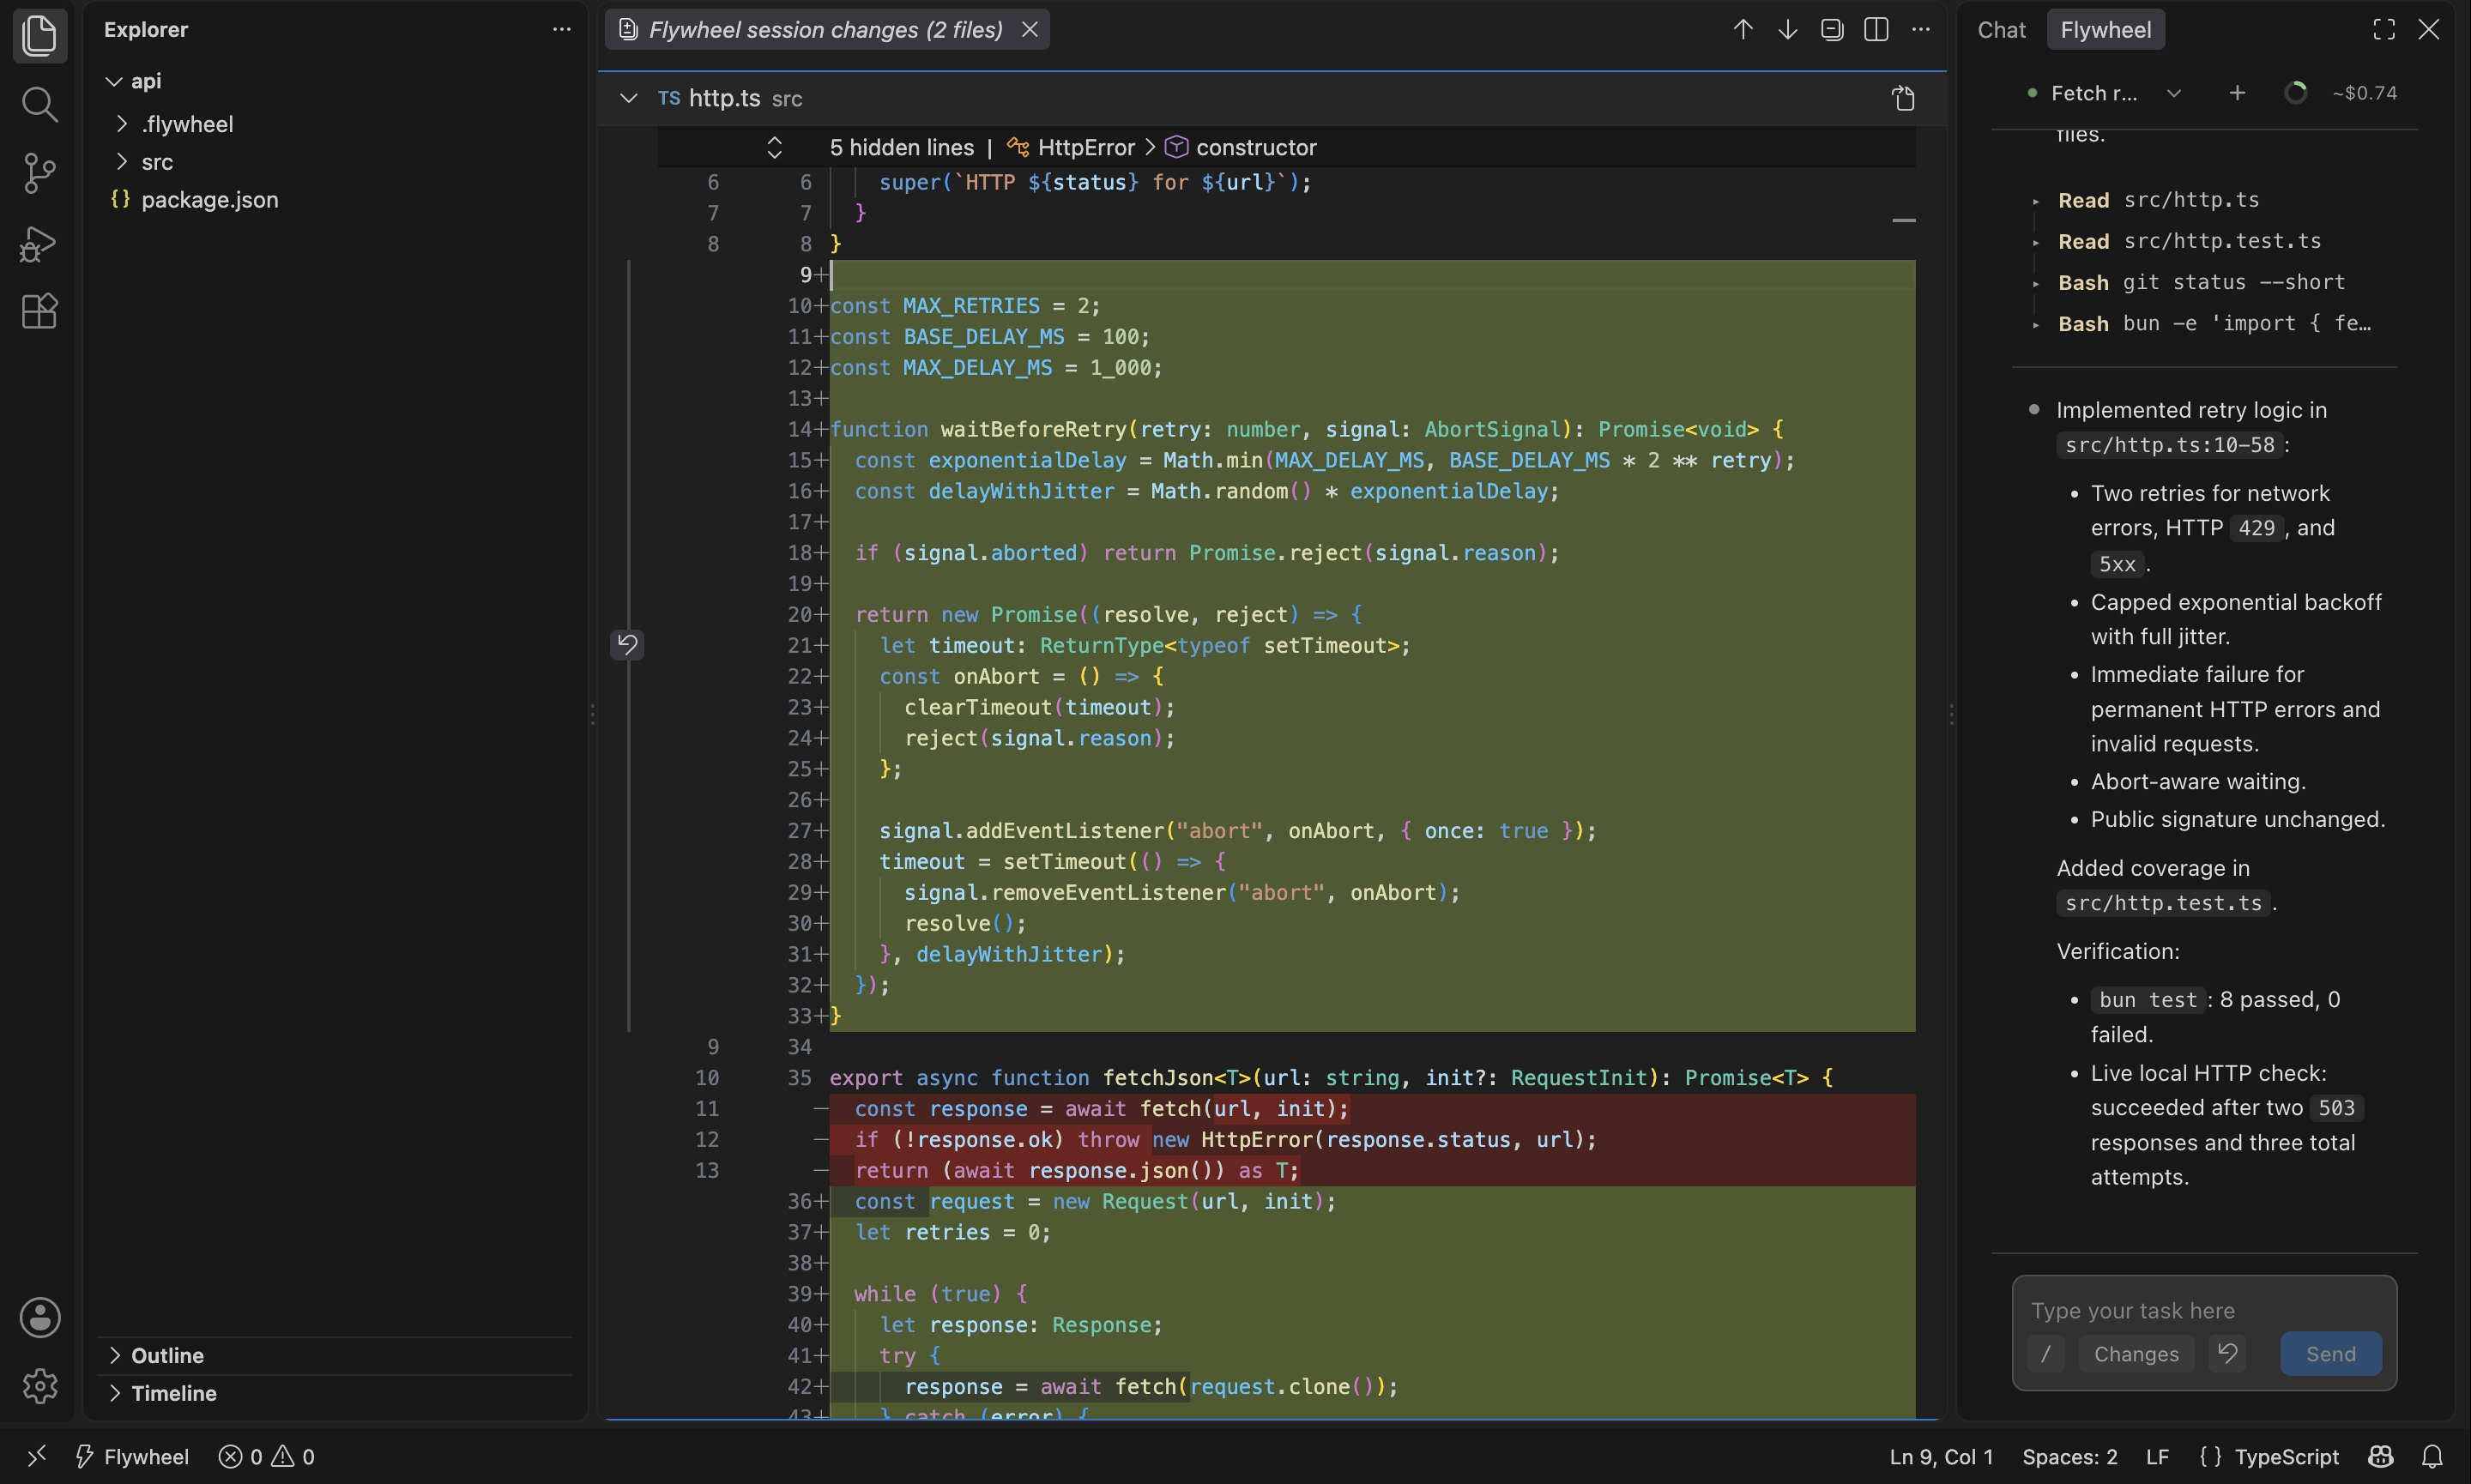Open the Accounts icon in activity bar
2471x1484 pixels.
click(39, 1317)
